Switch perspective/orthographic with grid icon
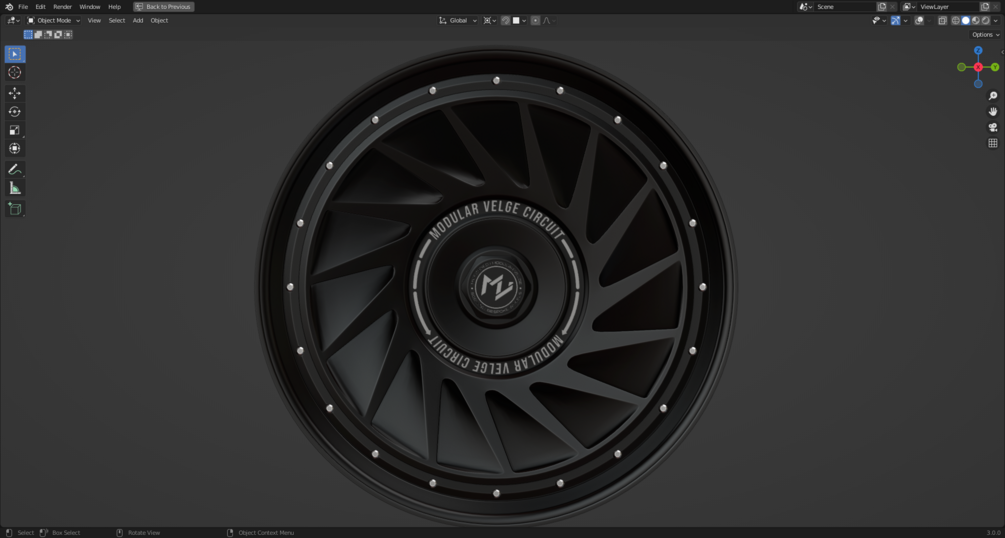This screenshot has height=538, width=1005. tap(993, 143)
